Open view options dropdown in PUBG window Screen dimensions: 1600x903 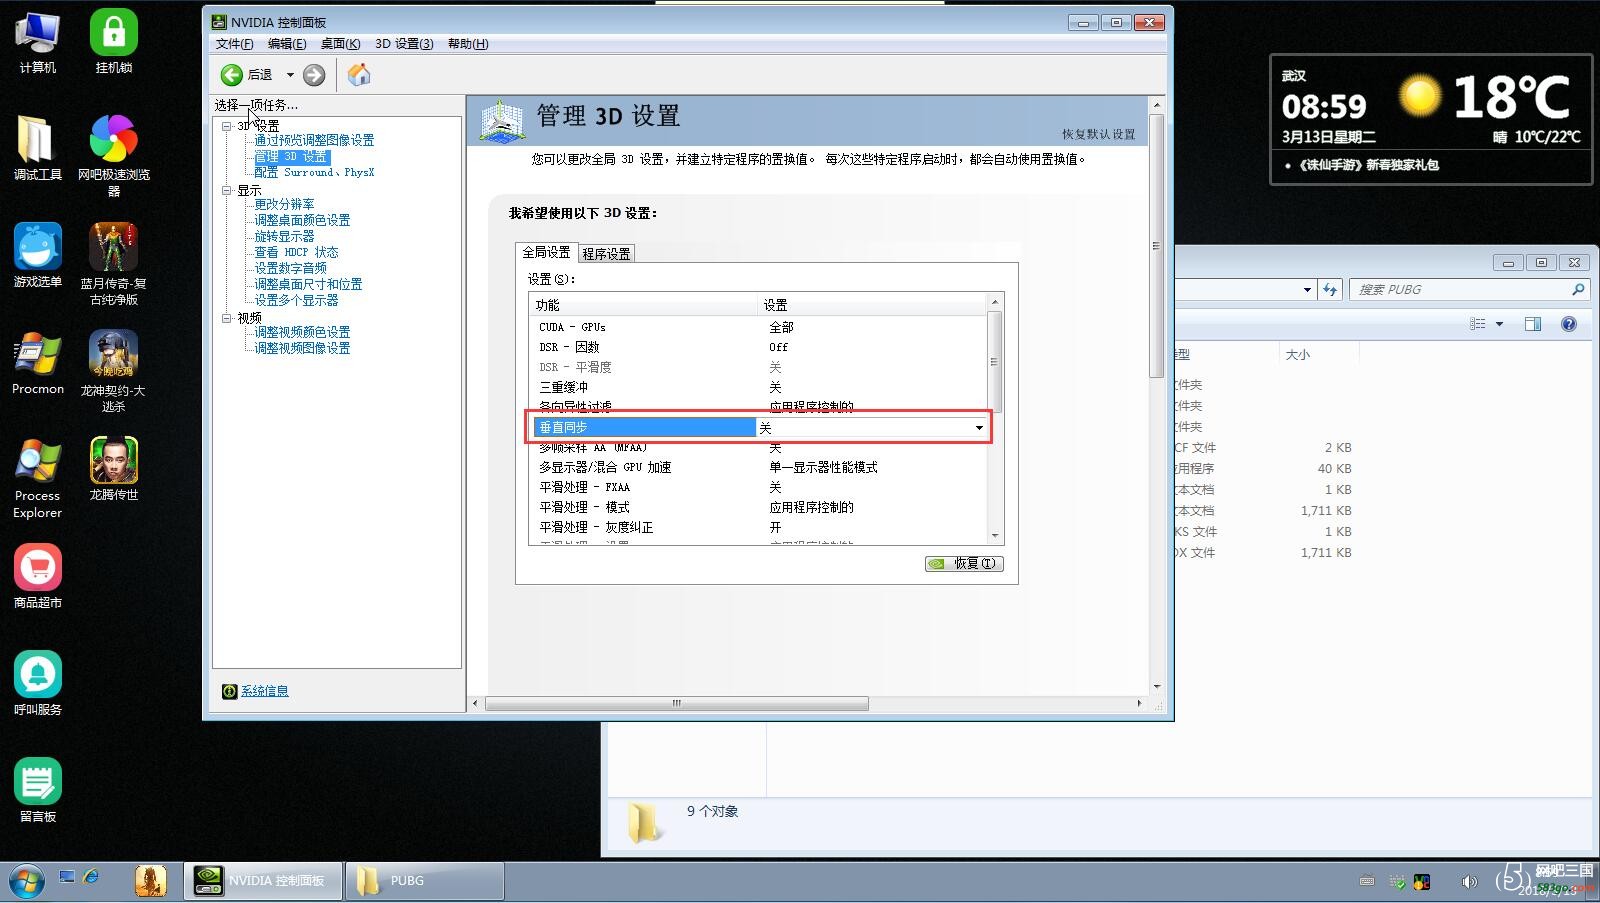[1499, 324]
